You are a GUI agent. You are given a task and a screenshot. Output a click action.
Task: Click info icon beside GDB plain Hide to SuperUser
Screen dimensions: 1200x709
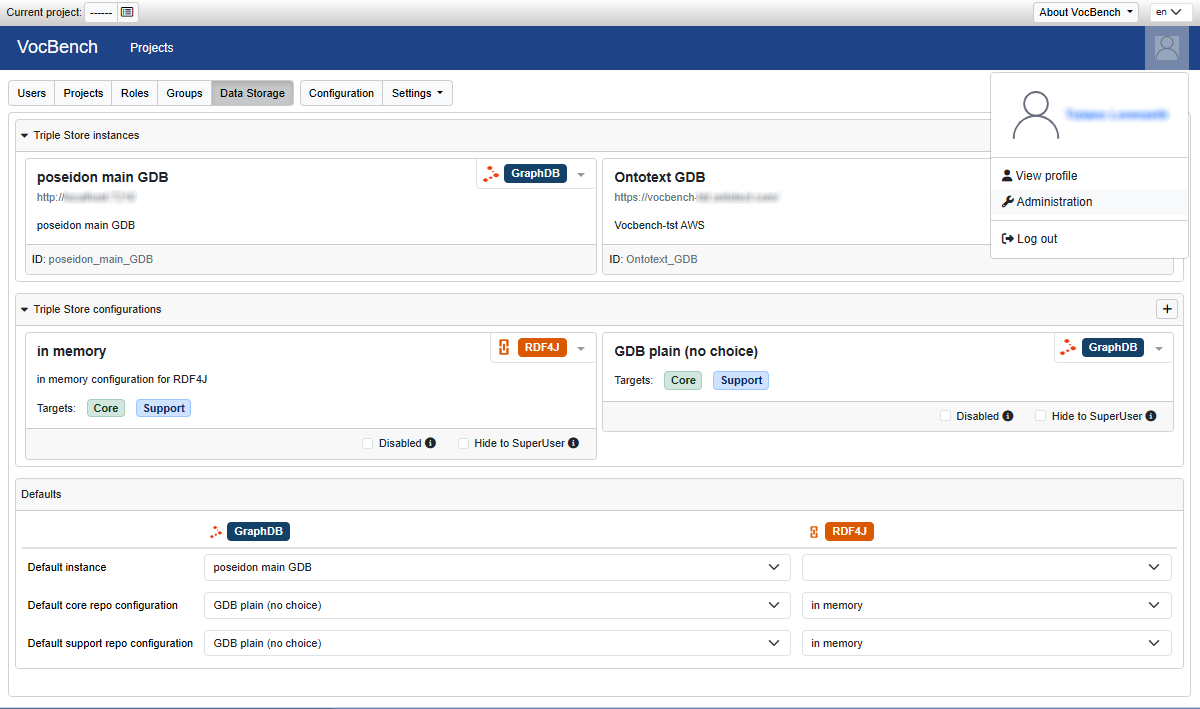[x=1151, y=416]
